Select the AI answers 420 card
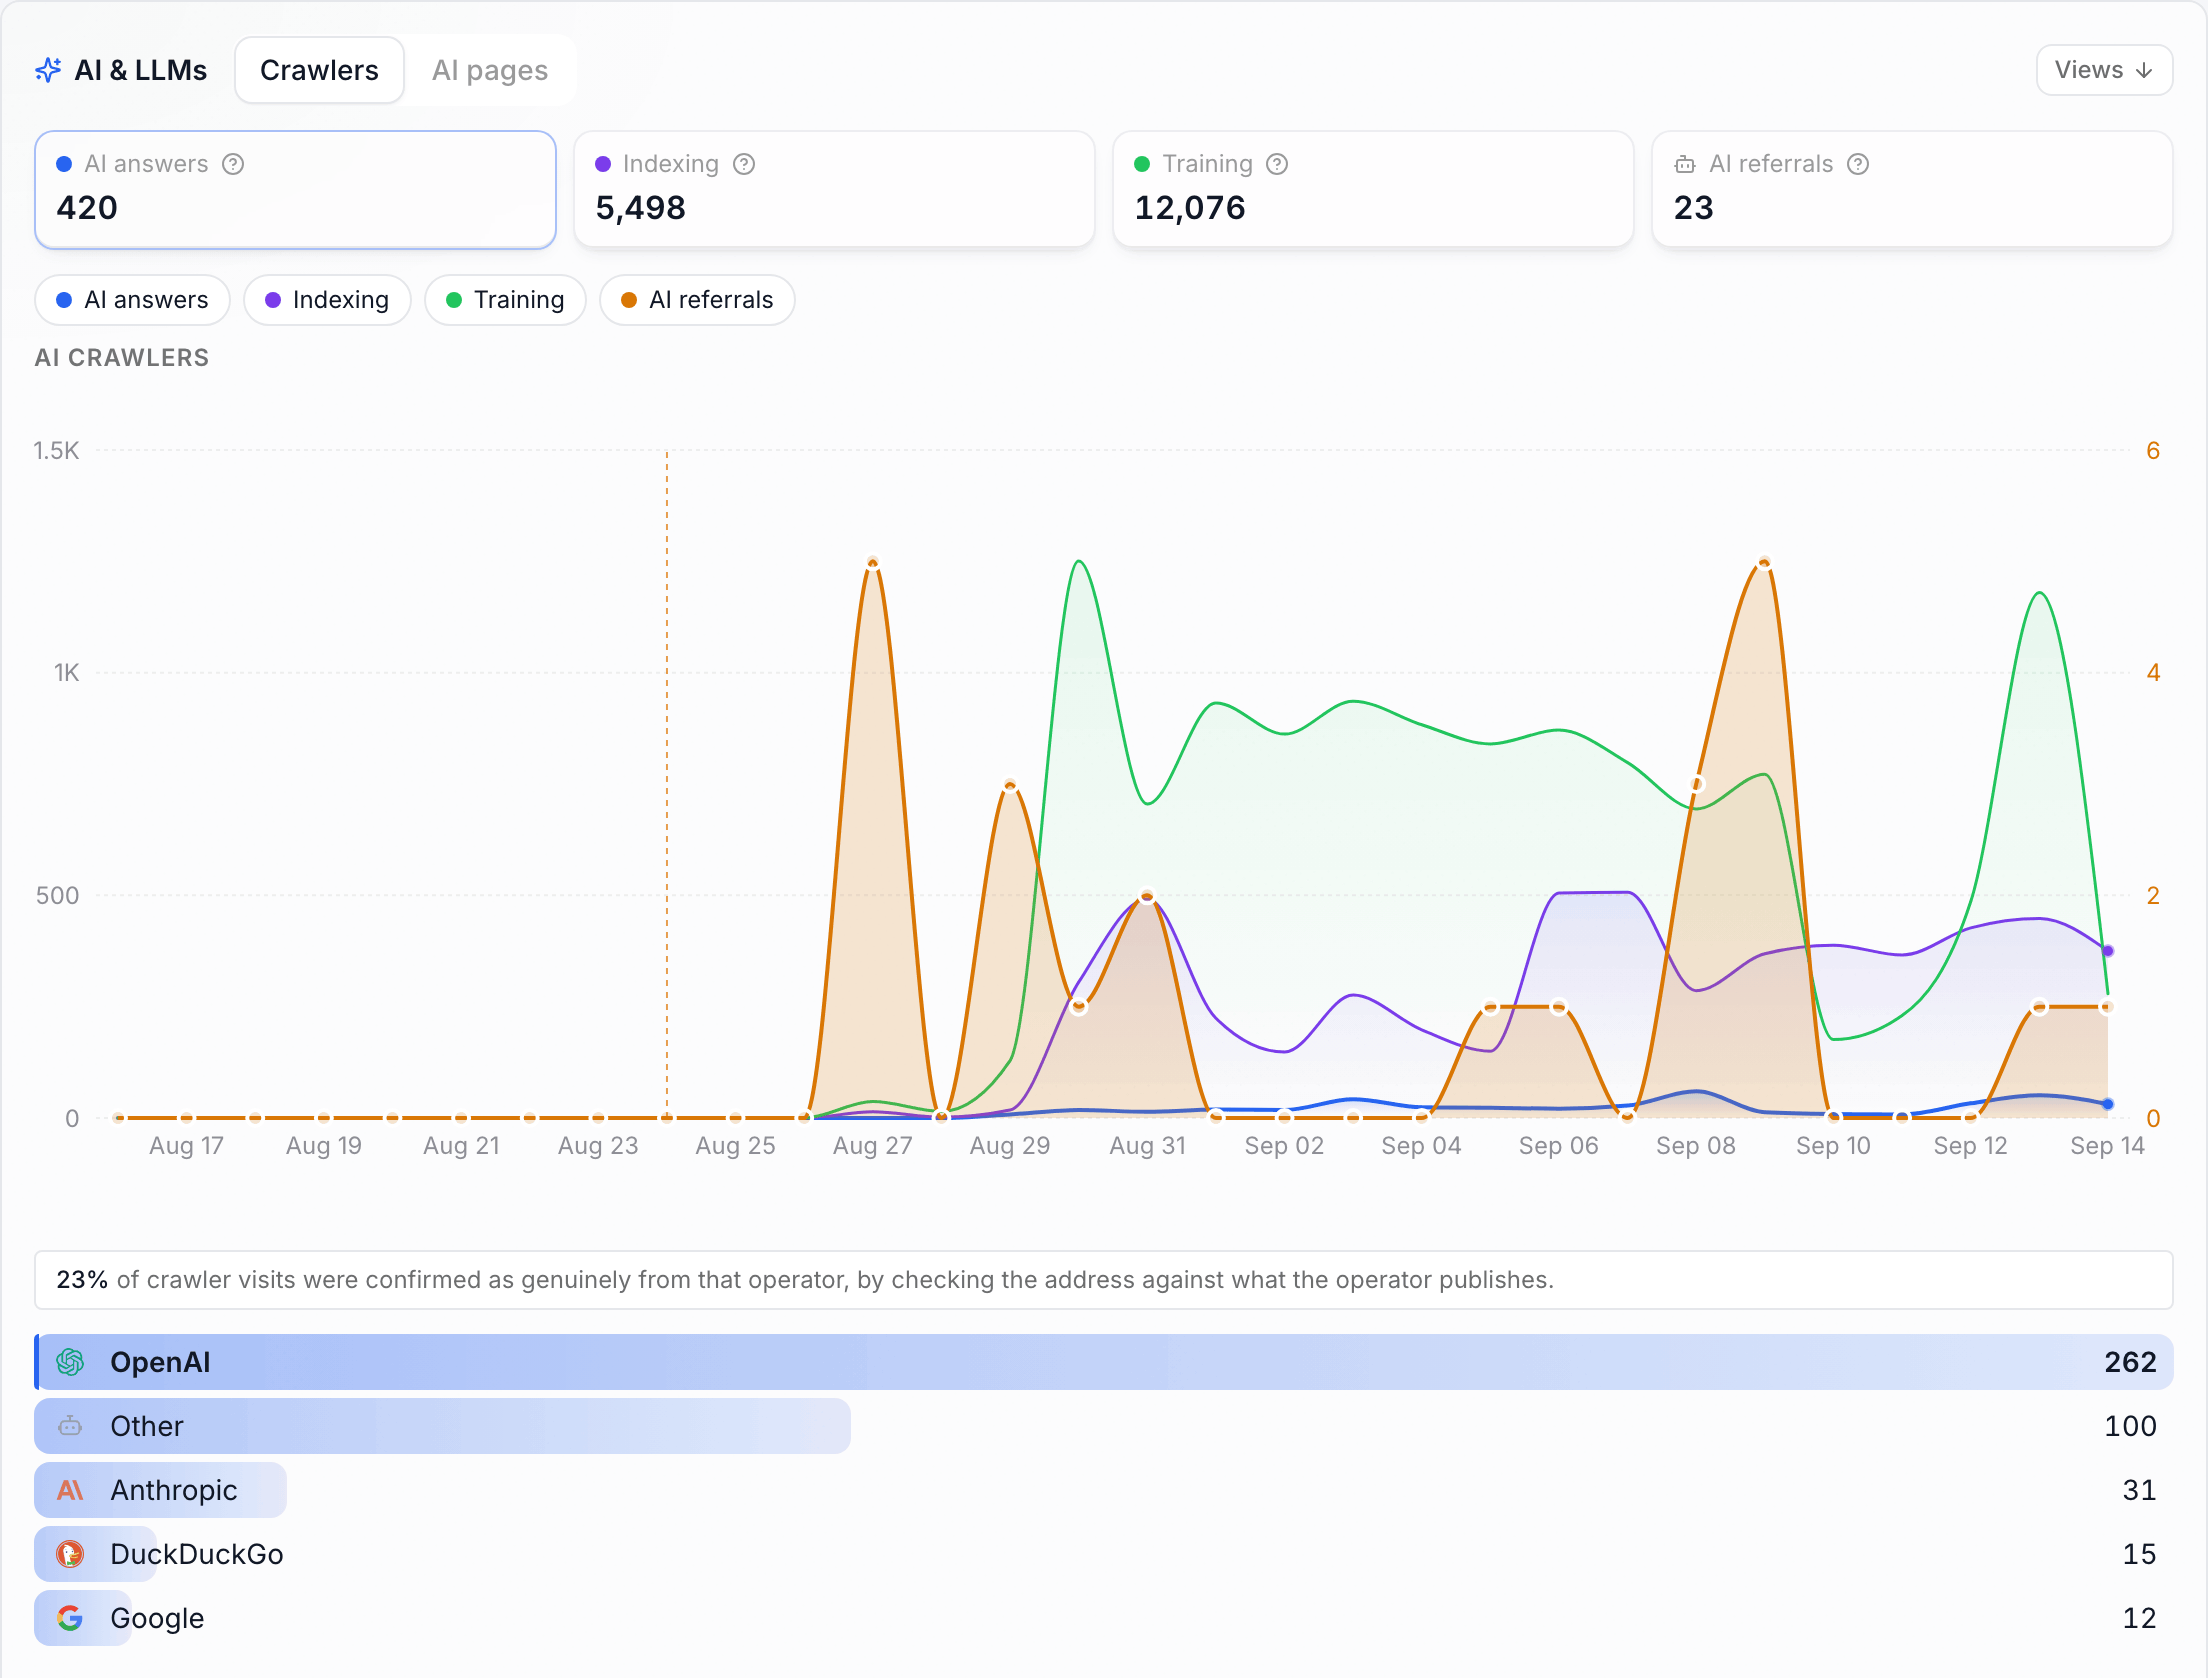The image size is (2208, 1678). tap(295, 189)
